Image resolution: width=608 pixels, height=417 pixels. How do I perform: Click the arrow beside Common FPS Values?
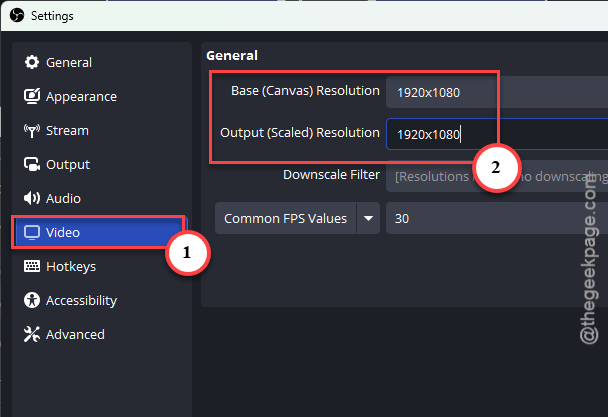coord(368,218)
